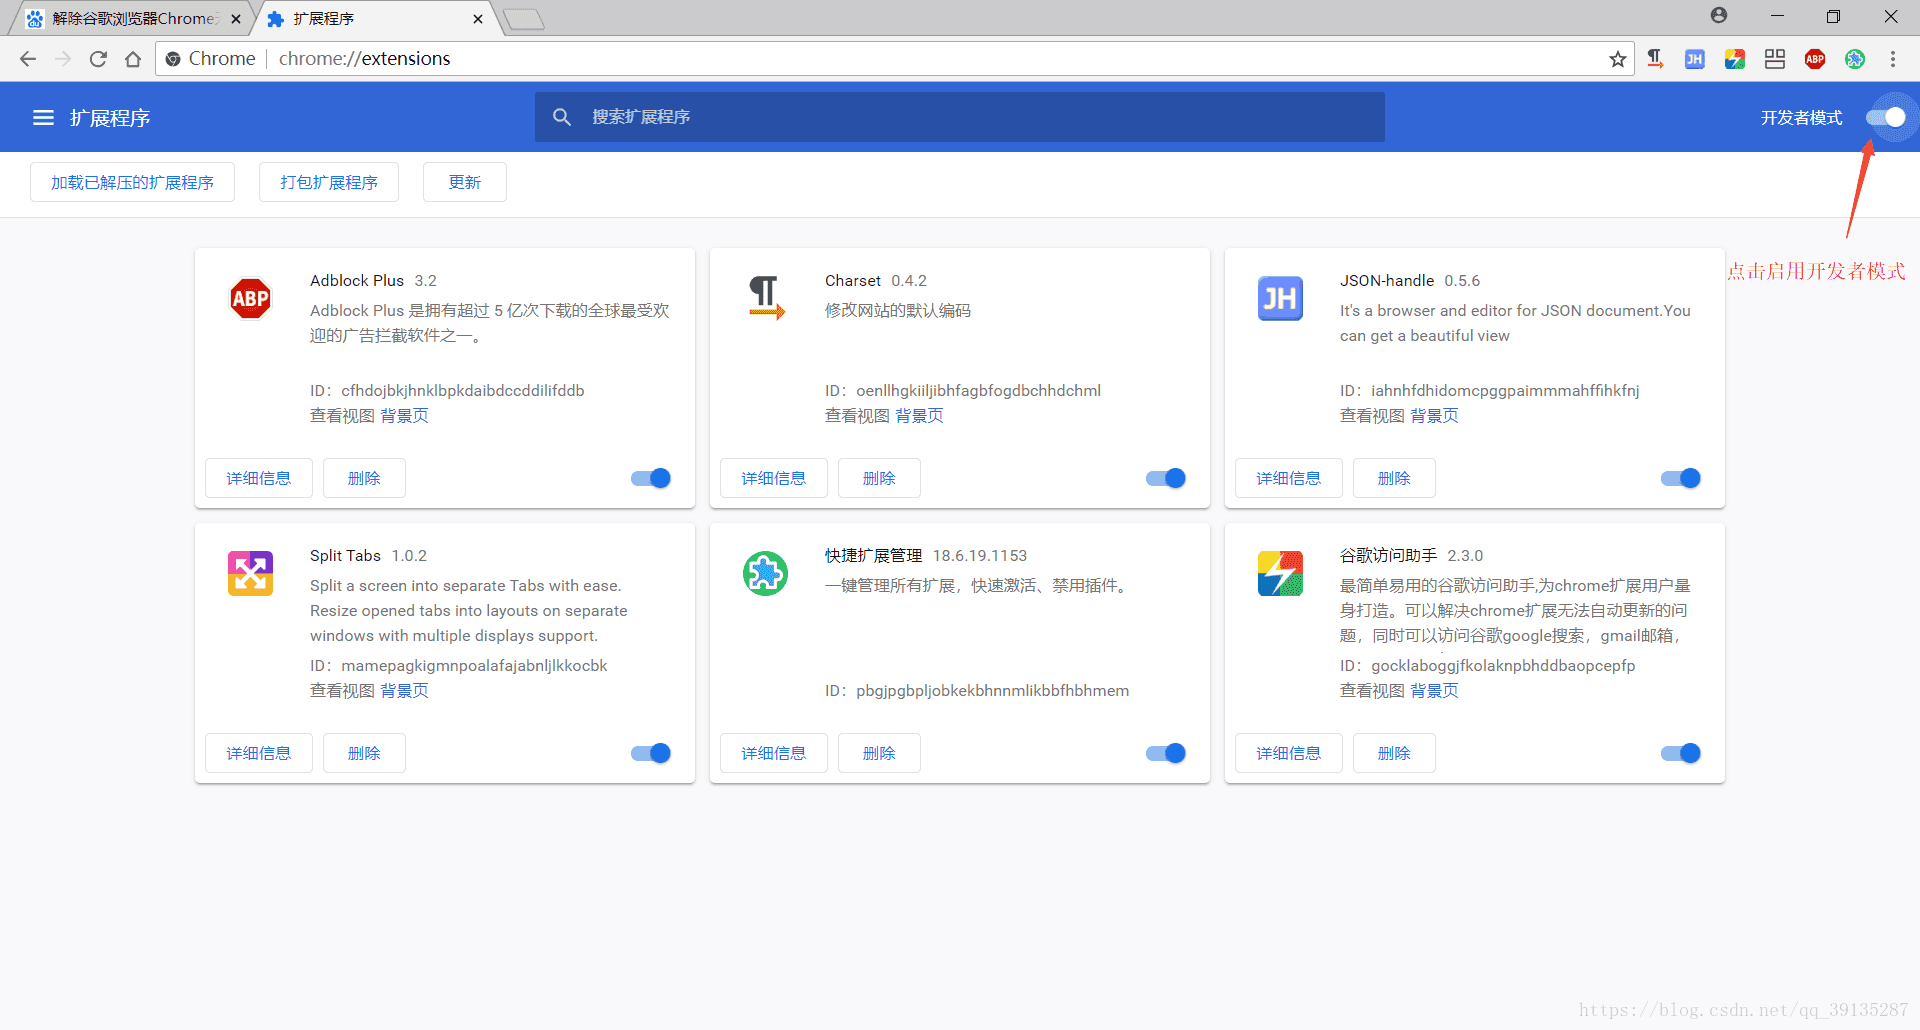This screenshot has height=1030, width=1920.
Task: Bookmark this page with the star icon
Action: click(1617, 59)
